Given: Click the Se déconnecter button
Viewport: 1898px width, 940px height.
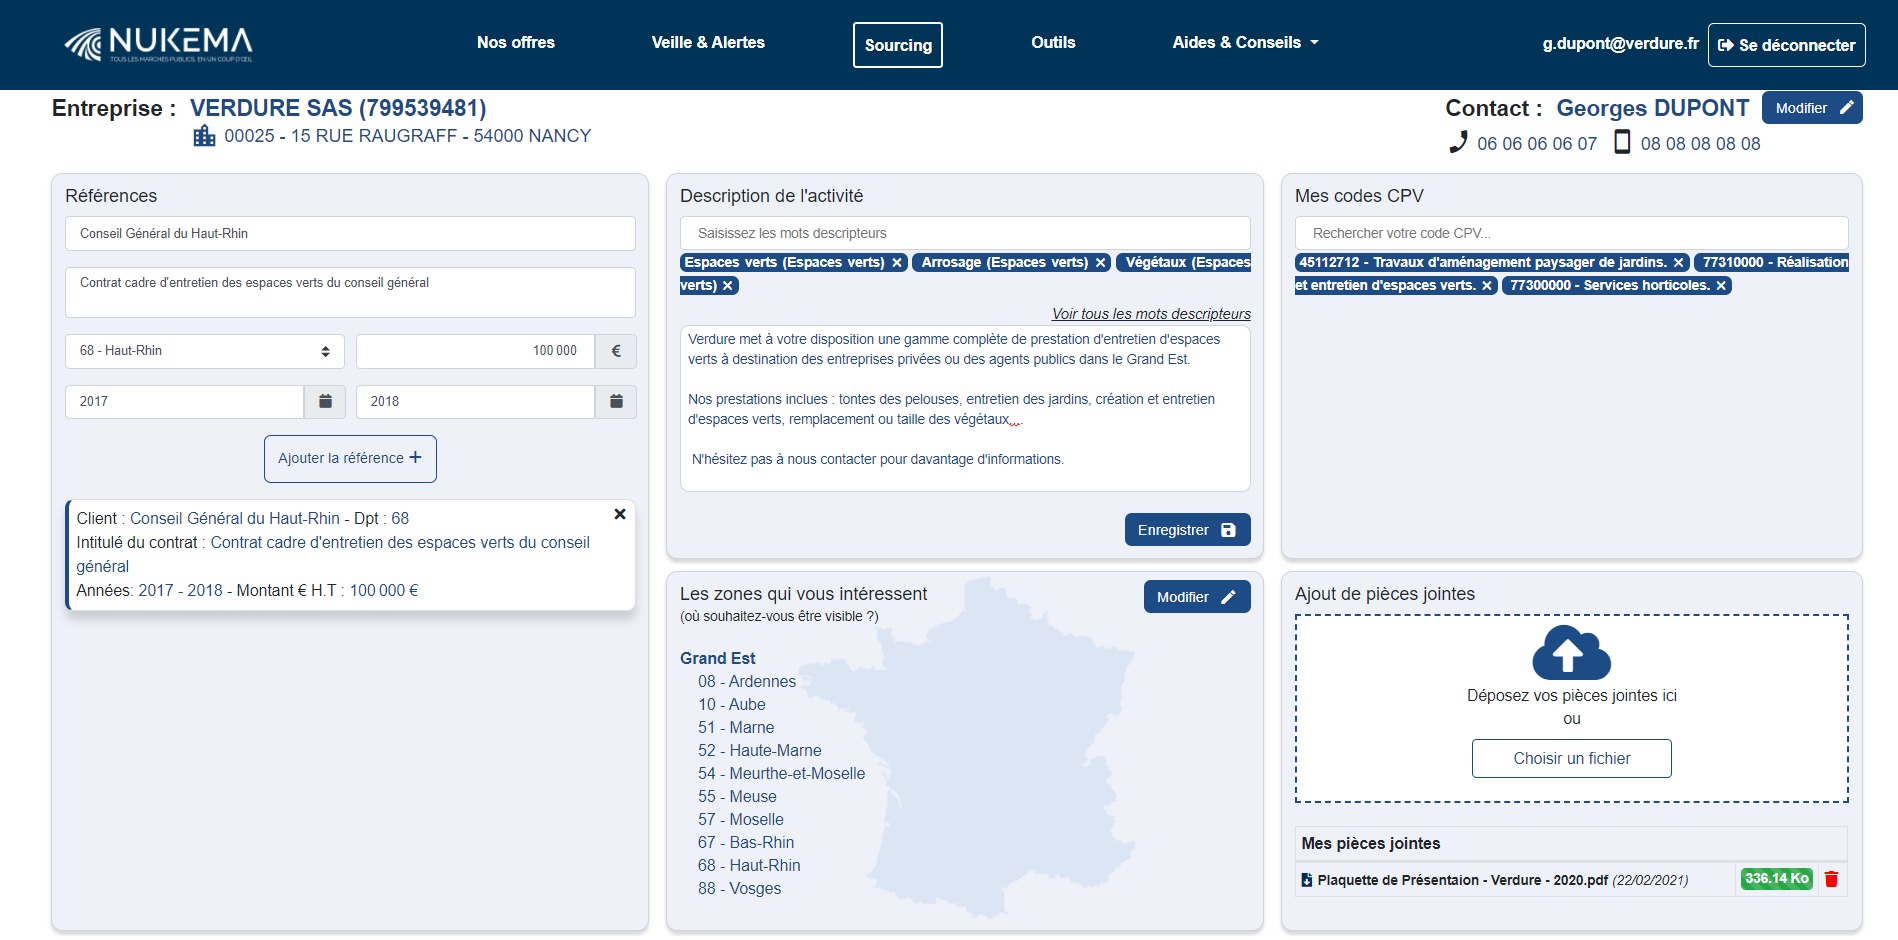Looking at the screenshot, I should tap(1786, 45).
